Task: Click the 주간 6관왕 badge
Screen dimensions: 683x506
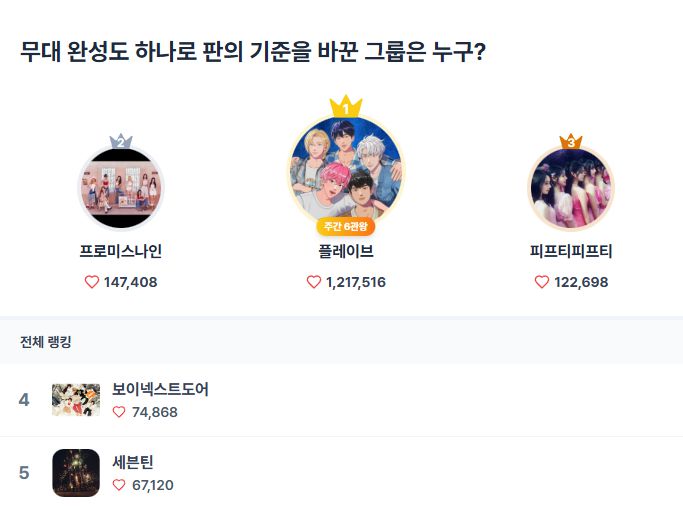Action: point(345,226)
